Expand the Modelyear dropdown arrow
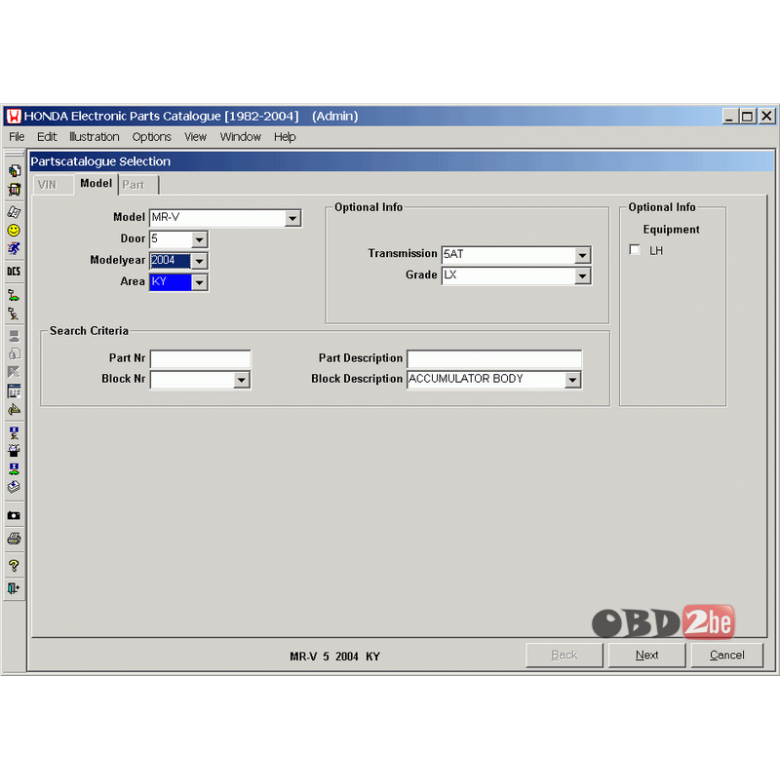Viewport: 780px width, 780px height. [199, 261]
